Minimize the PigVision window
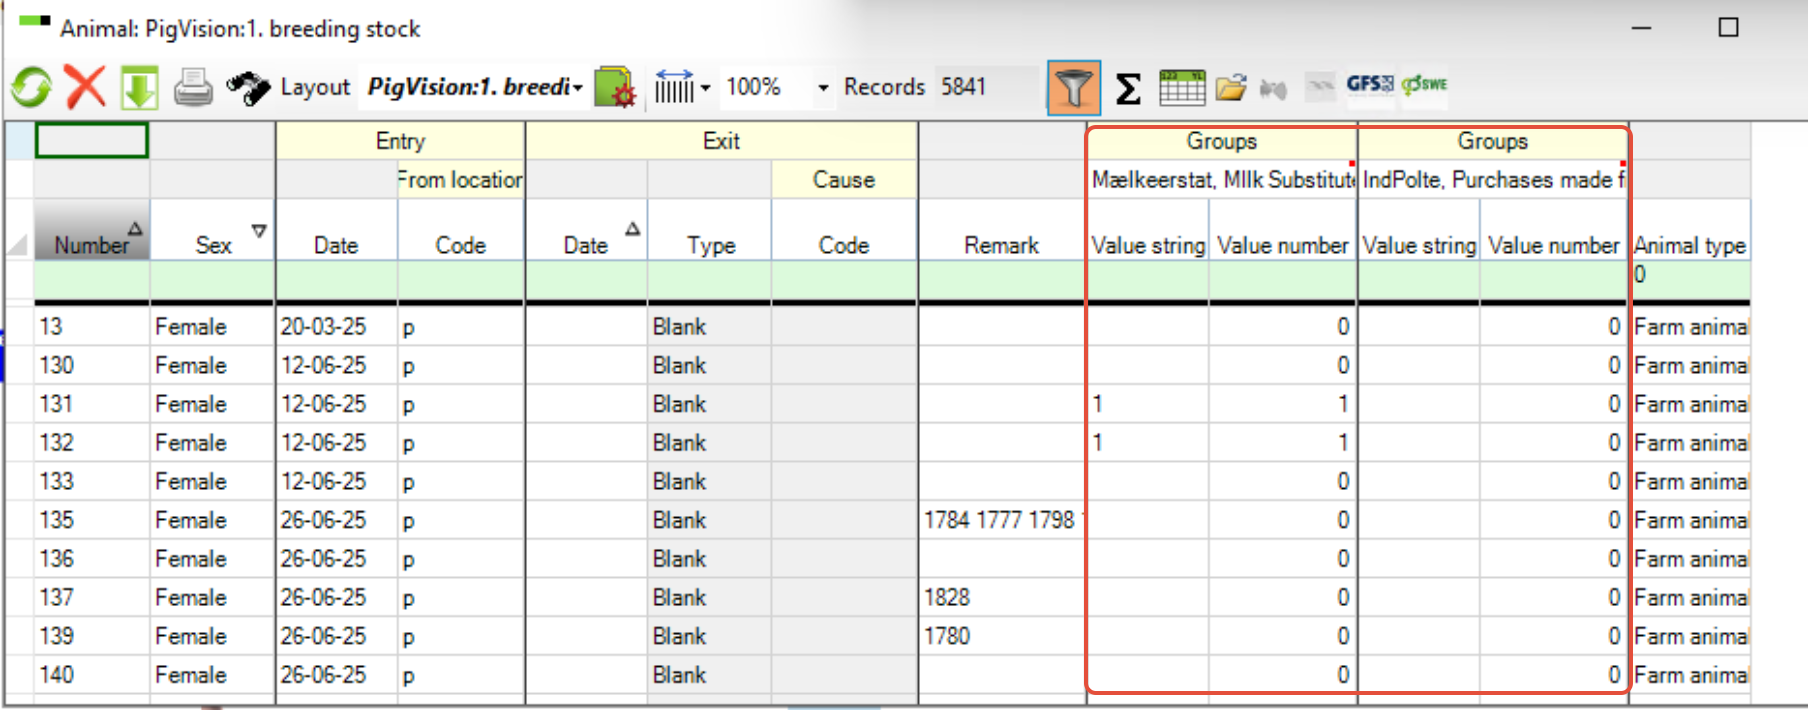Image resolution: width=1808 pixels, height=710 pixels. click(1641, 27)
